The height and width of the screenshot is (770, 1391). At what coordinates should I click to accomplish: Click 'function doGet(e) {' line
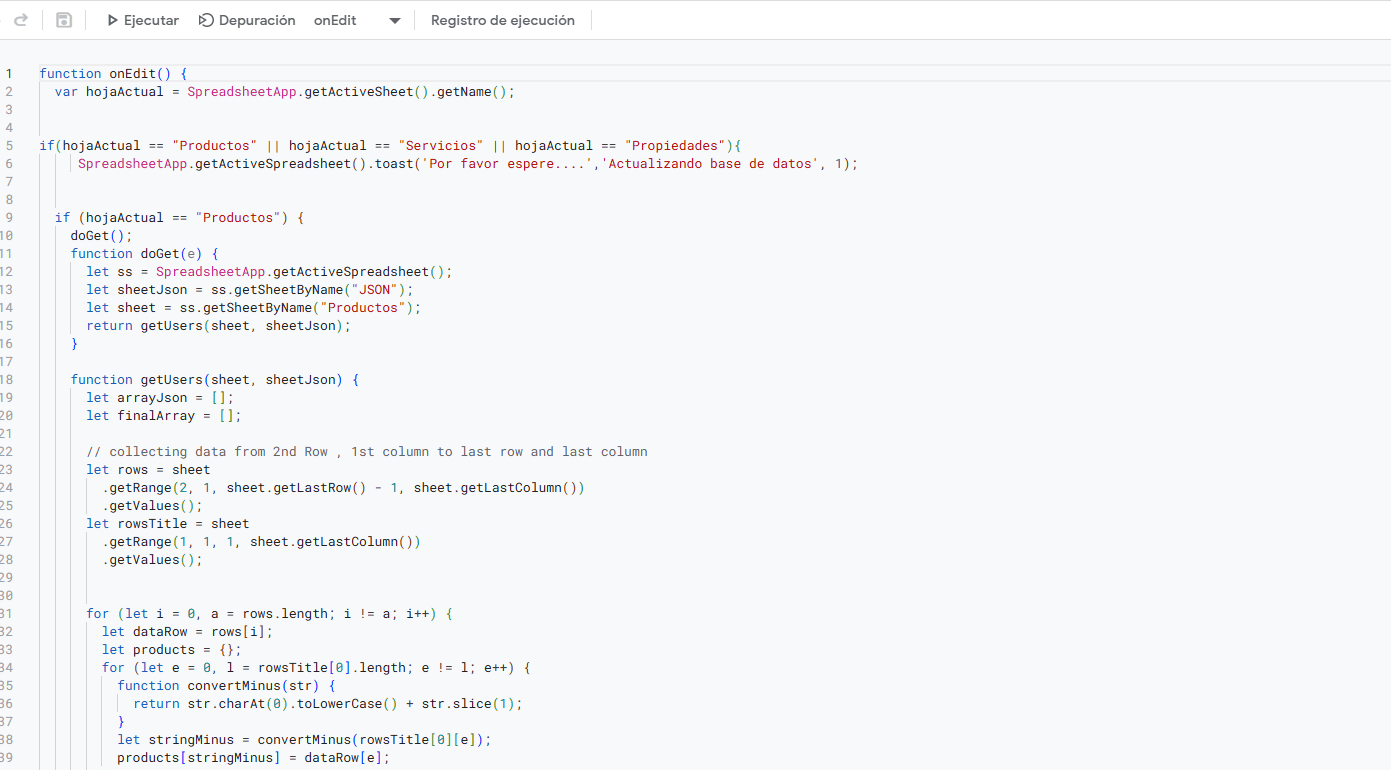tap(144, 254)
